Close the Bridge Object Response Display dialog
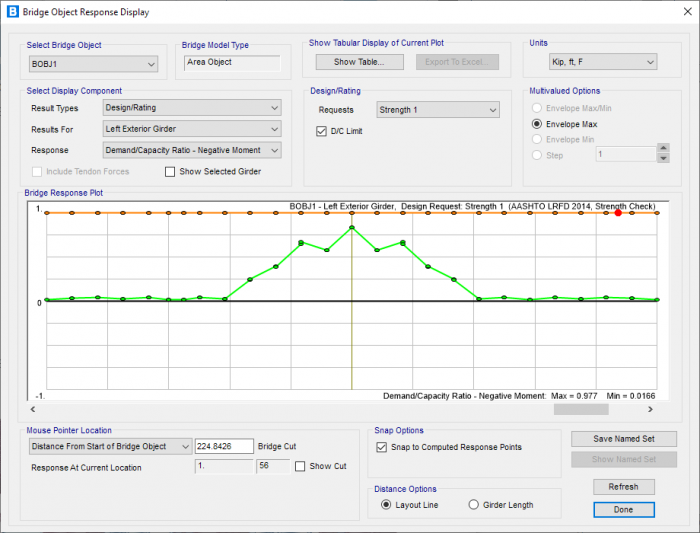 tap(688, 12)
